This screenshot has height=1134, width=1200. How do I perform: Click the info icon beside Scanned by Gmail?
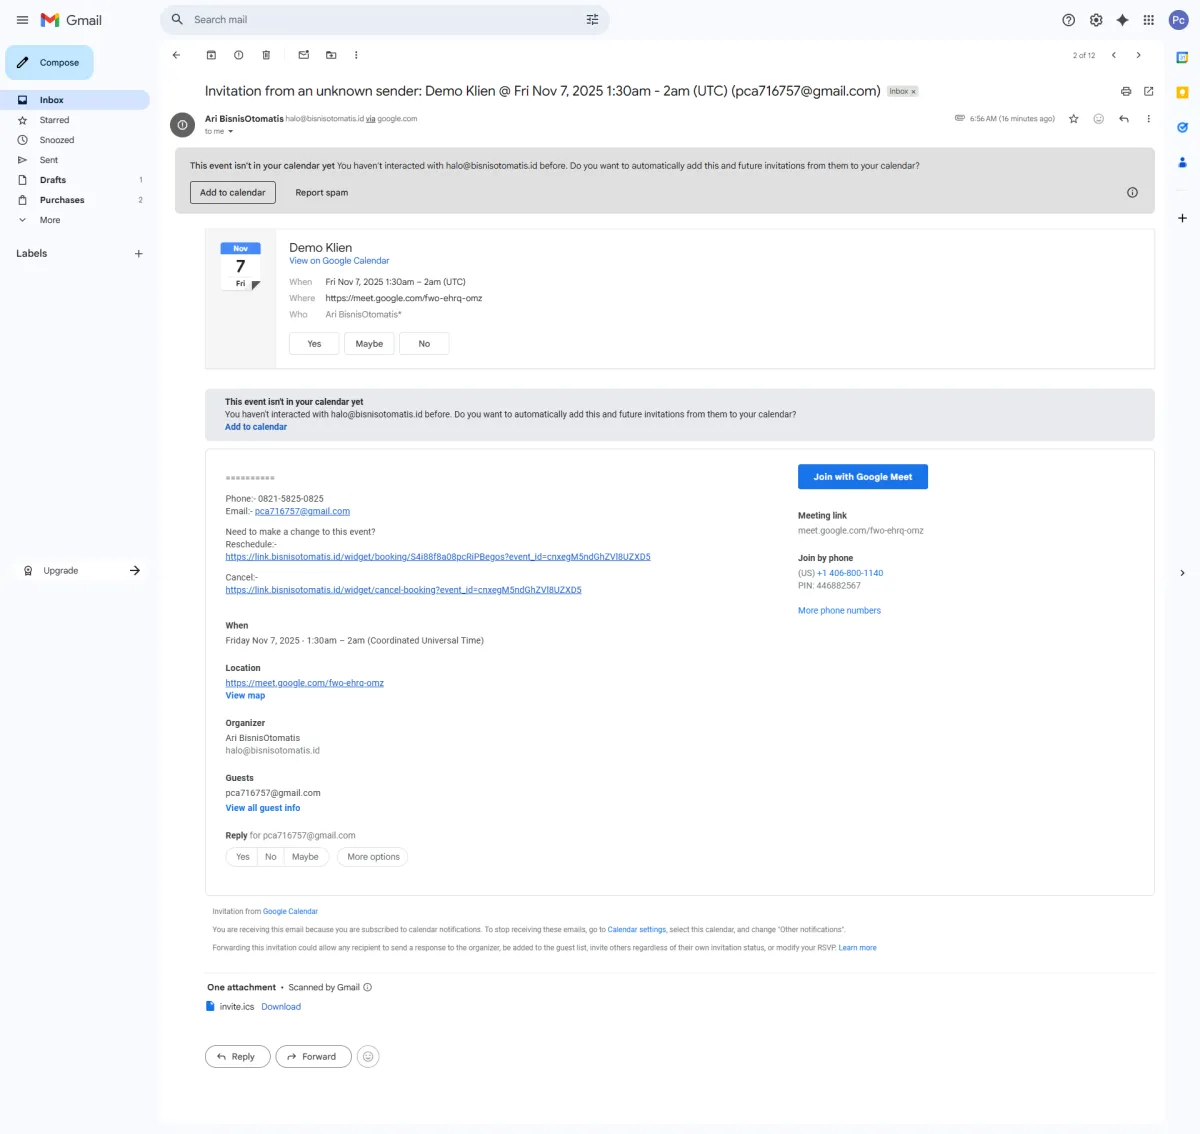(367, 987)
